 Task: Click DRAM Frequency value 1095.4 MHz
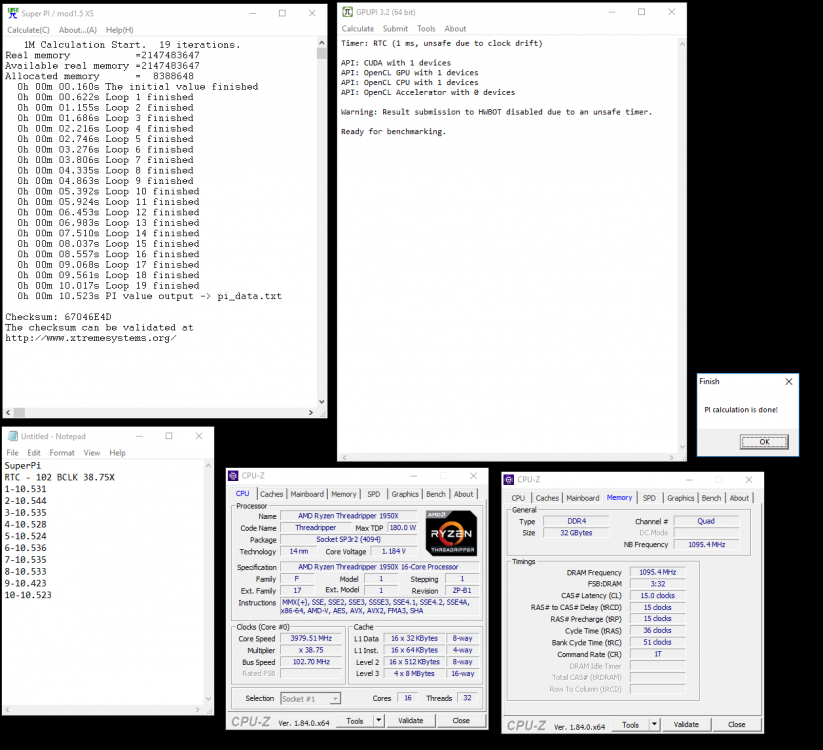click(x=658, y=572)
